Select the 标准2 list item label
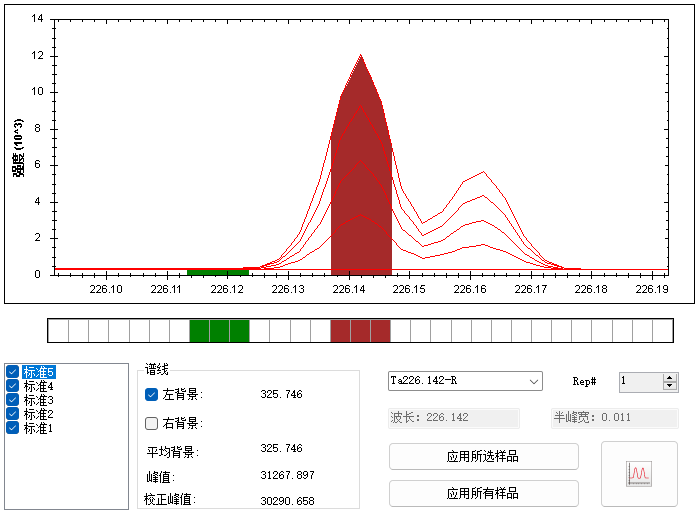699x514 pixels. tap(38, 414)
